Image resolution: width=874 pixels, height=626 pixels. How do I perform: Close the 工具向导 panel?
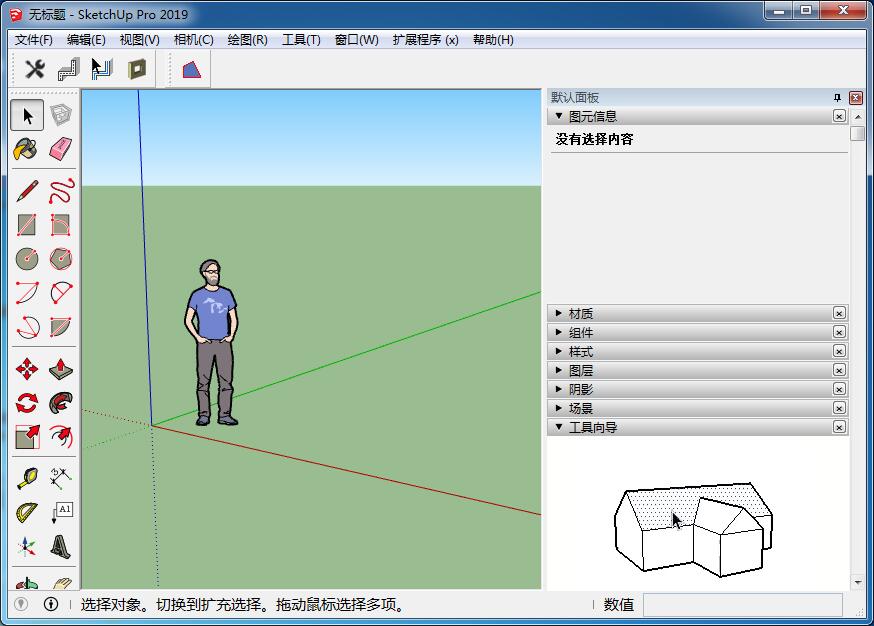click(839, 427)
